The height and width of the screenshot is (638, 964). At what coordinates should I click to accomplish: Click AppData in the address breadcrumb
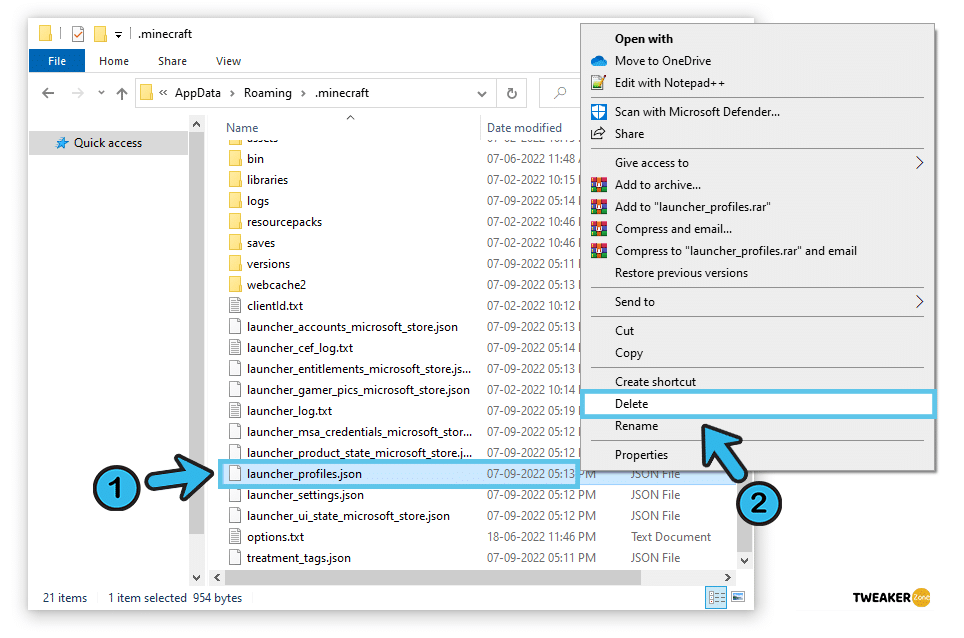[197, 93]
